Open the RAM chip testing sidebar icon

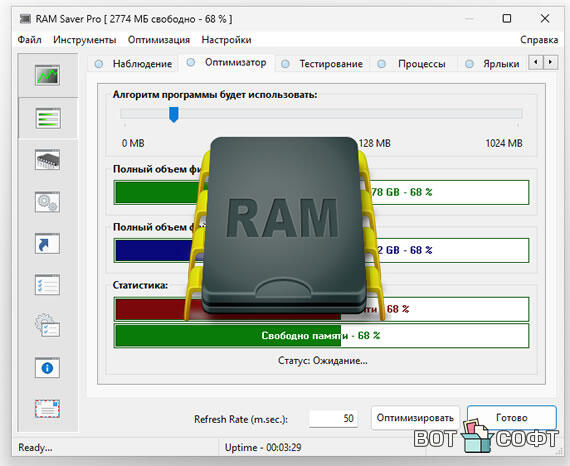(x=47, y=160)
